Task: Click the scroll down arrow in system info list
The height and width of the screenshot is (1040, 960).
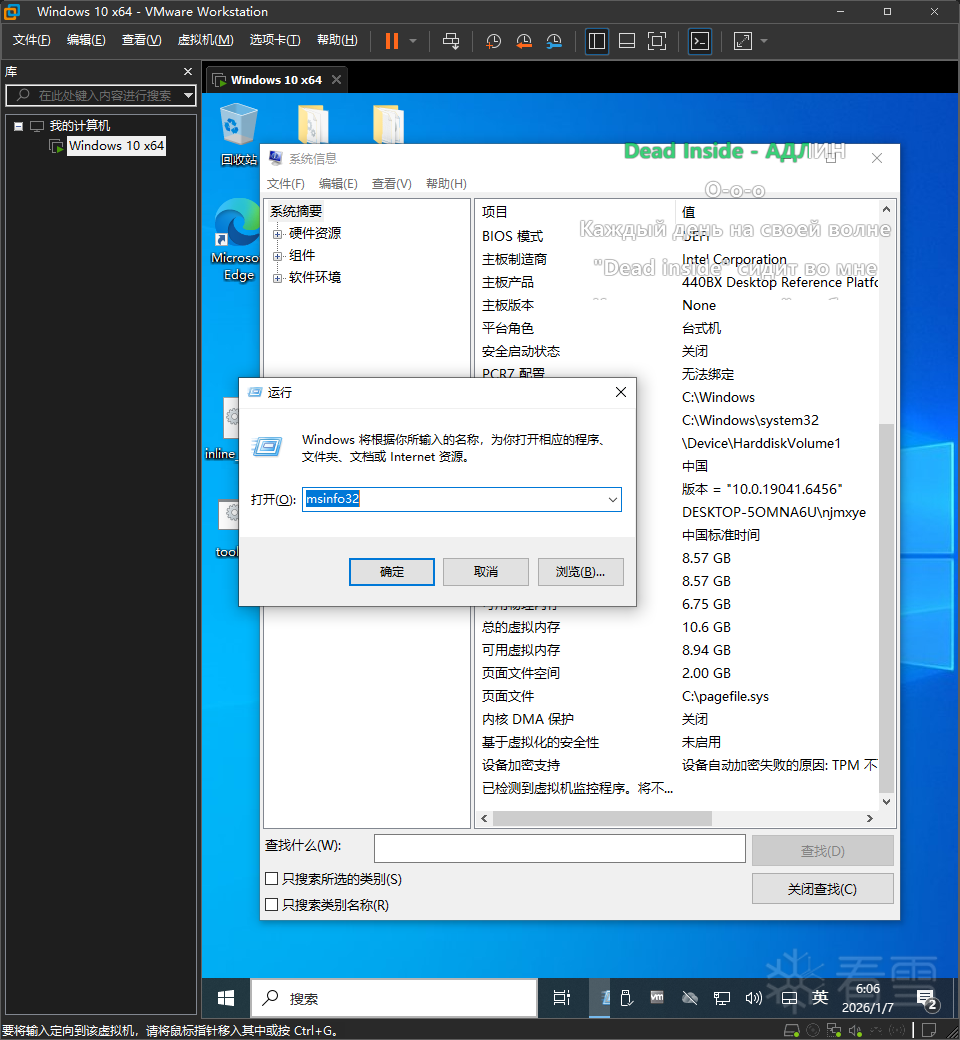Action: [x=886, y=801]
